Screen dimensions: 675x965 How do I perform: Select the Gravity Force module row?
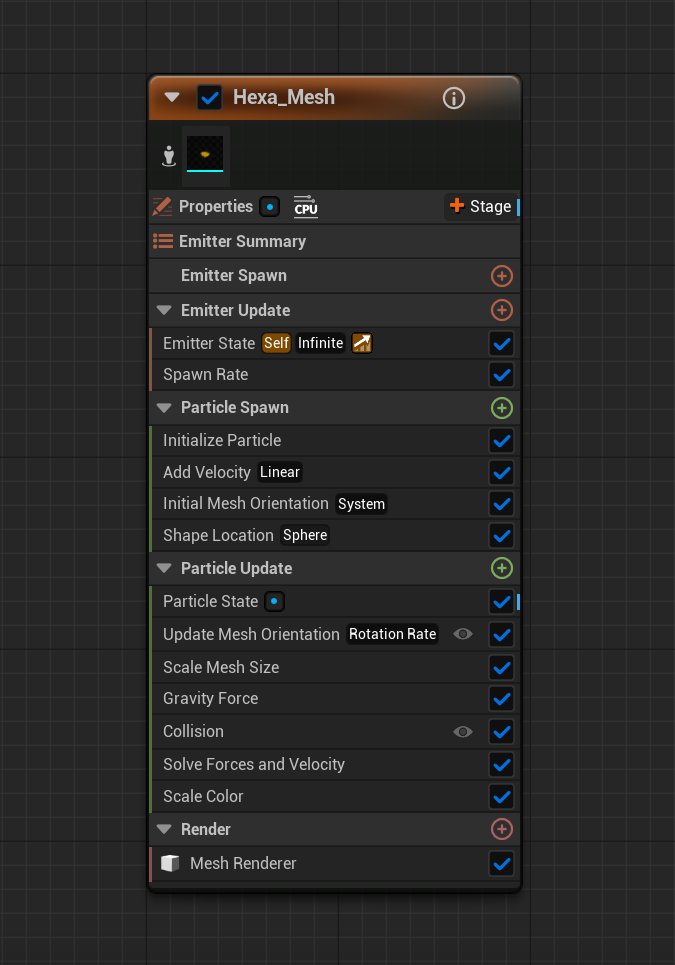[x=335, y=699]
